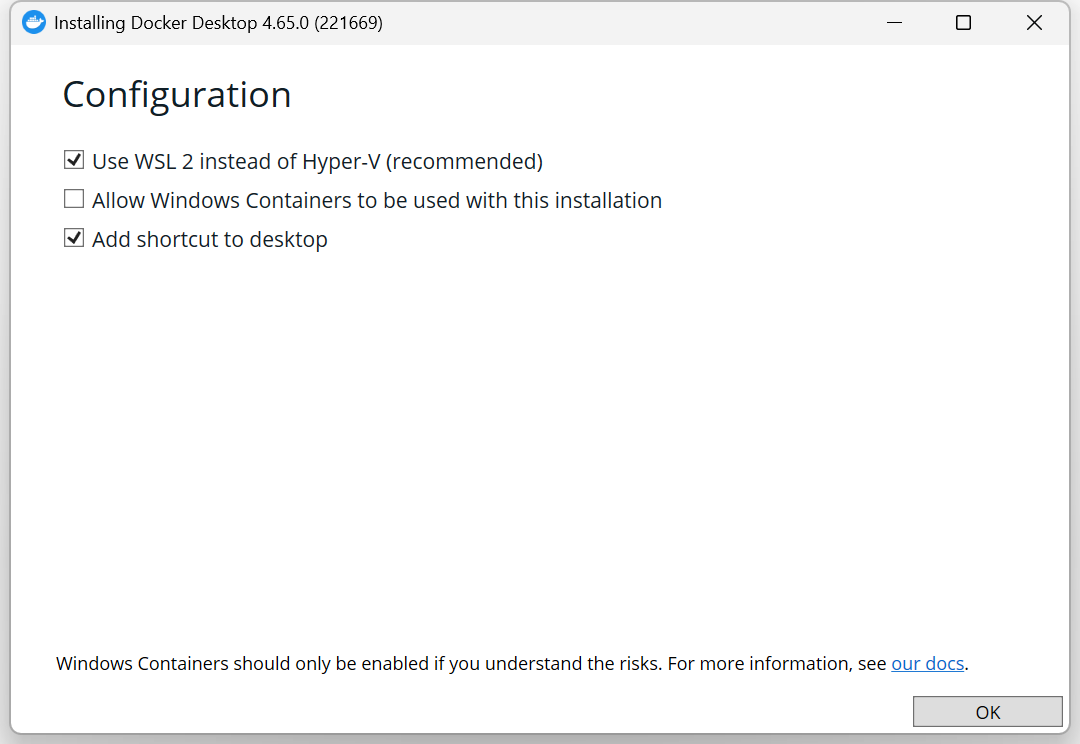Click the Docker whale icon in title bar
Viewport: 1080px width, 744px height.
[x=34, y=23]
